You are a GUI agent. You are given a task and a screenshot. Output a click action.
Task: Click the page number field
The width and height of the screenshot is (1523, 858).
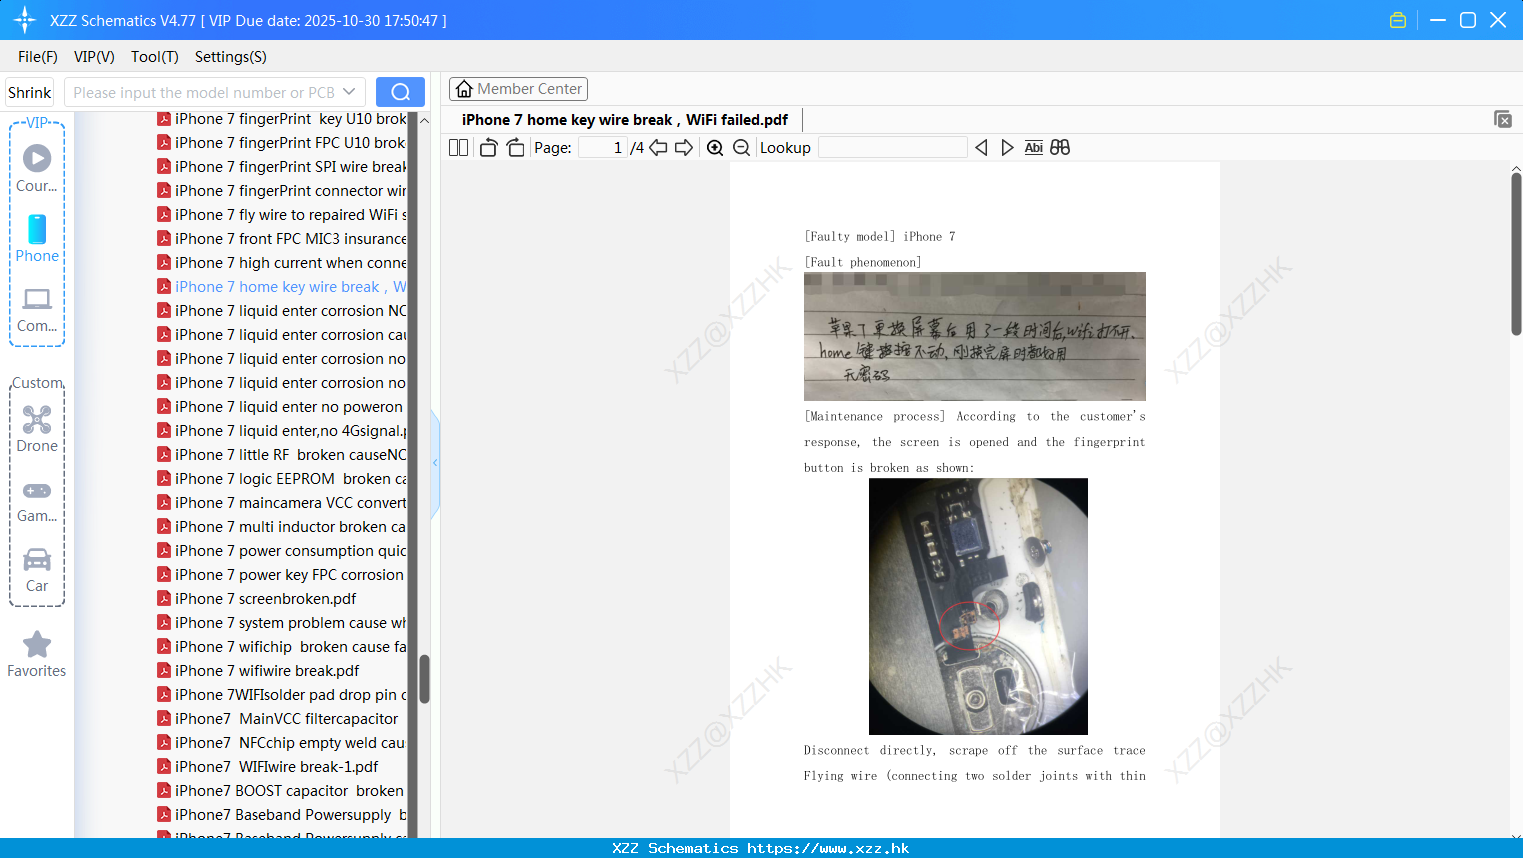tap(602, 148)
